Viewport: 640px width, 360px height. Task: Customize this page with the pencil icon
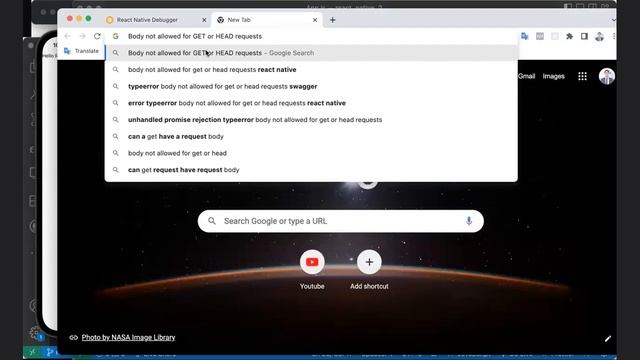pos(608,338)
